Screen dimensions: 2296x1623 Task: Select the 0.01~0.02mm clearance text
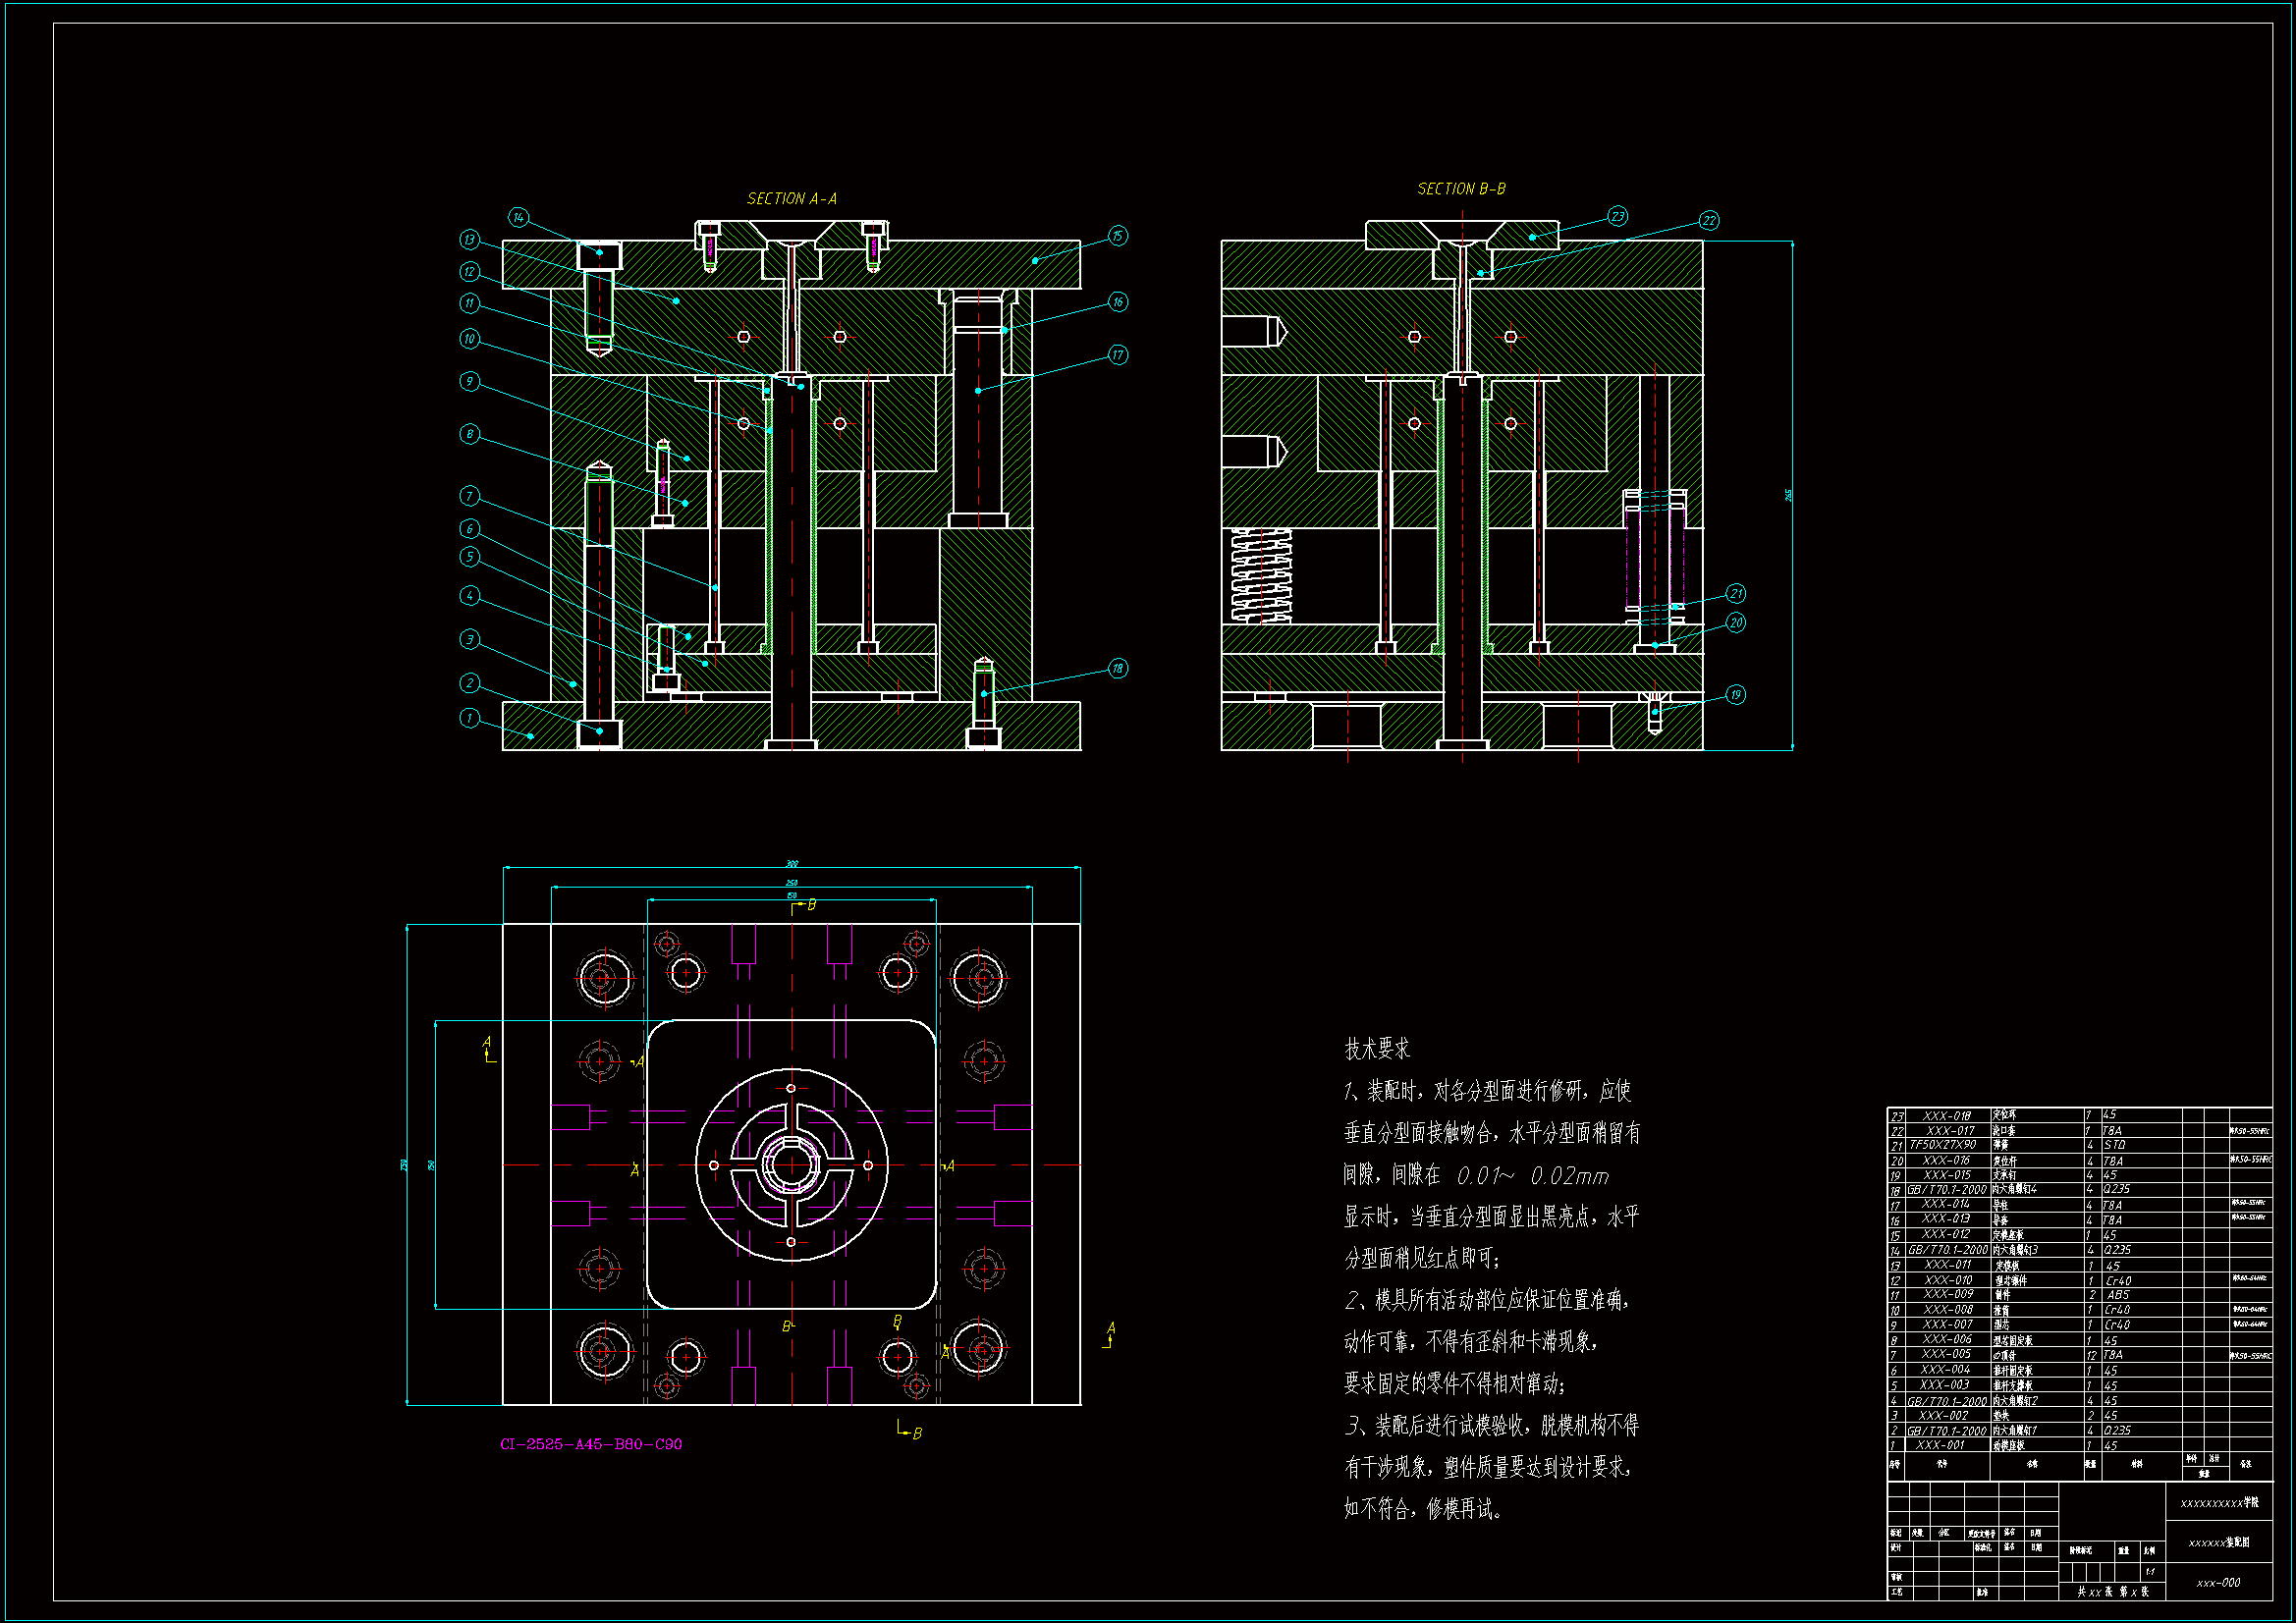point(1532,1176)
